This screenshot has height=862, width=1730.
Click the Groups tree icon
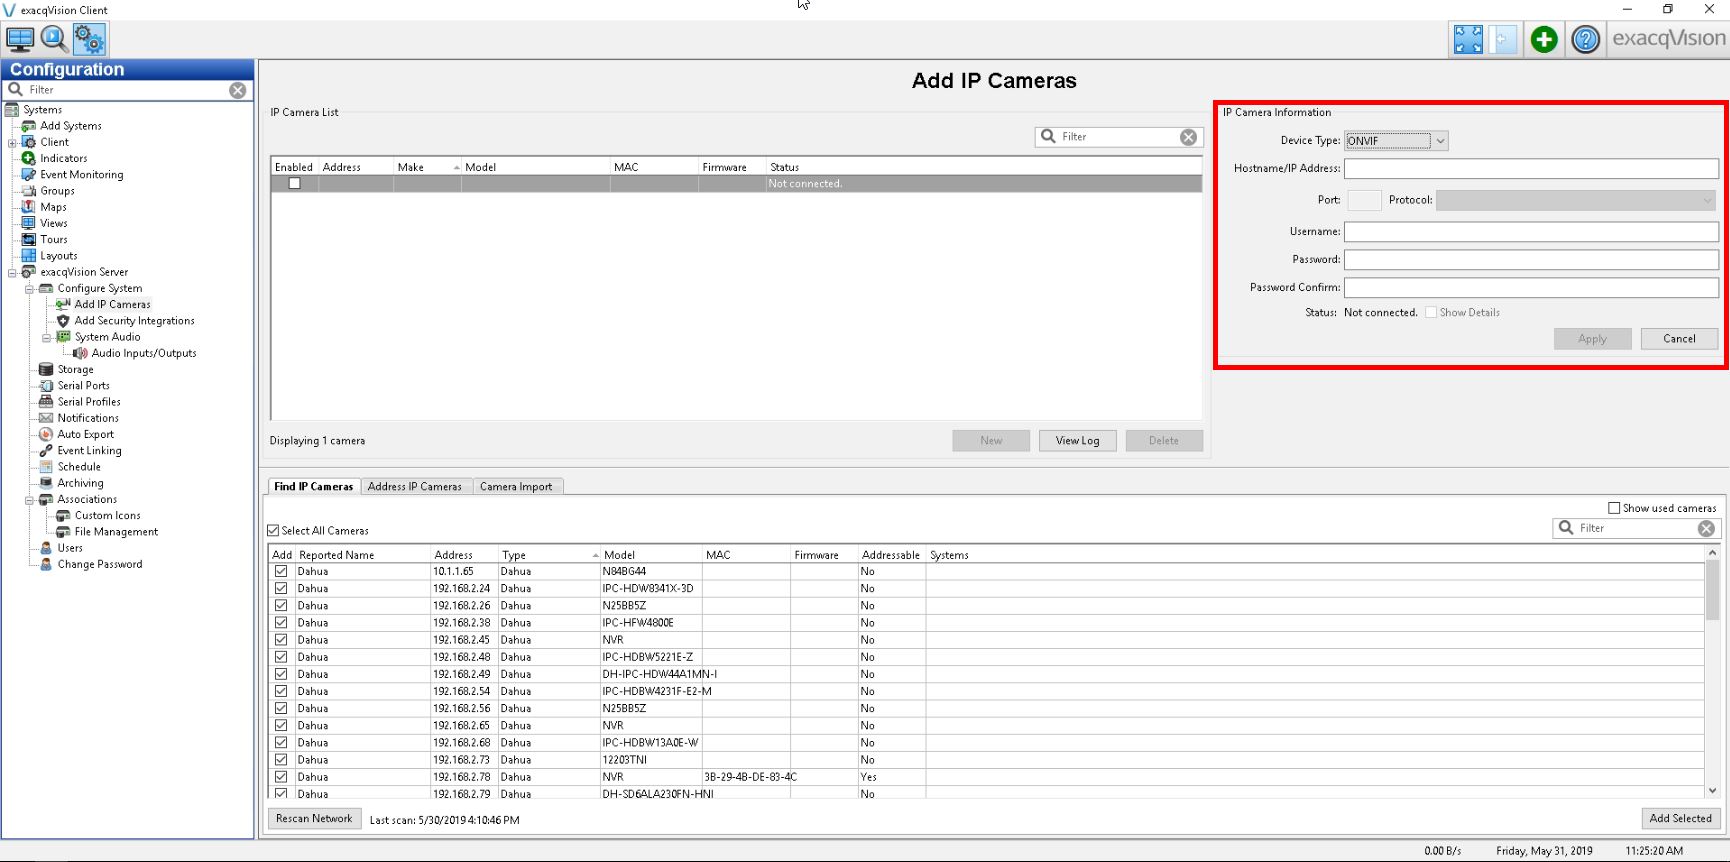[29, 191]
